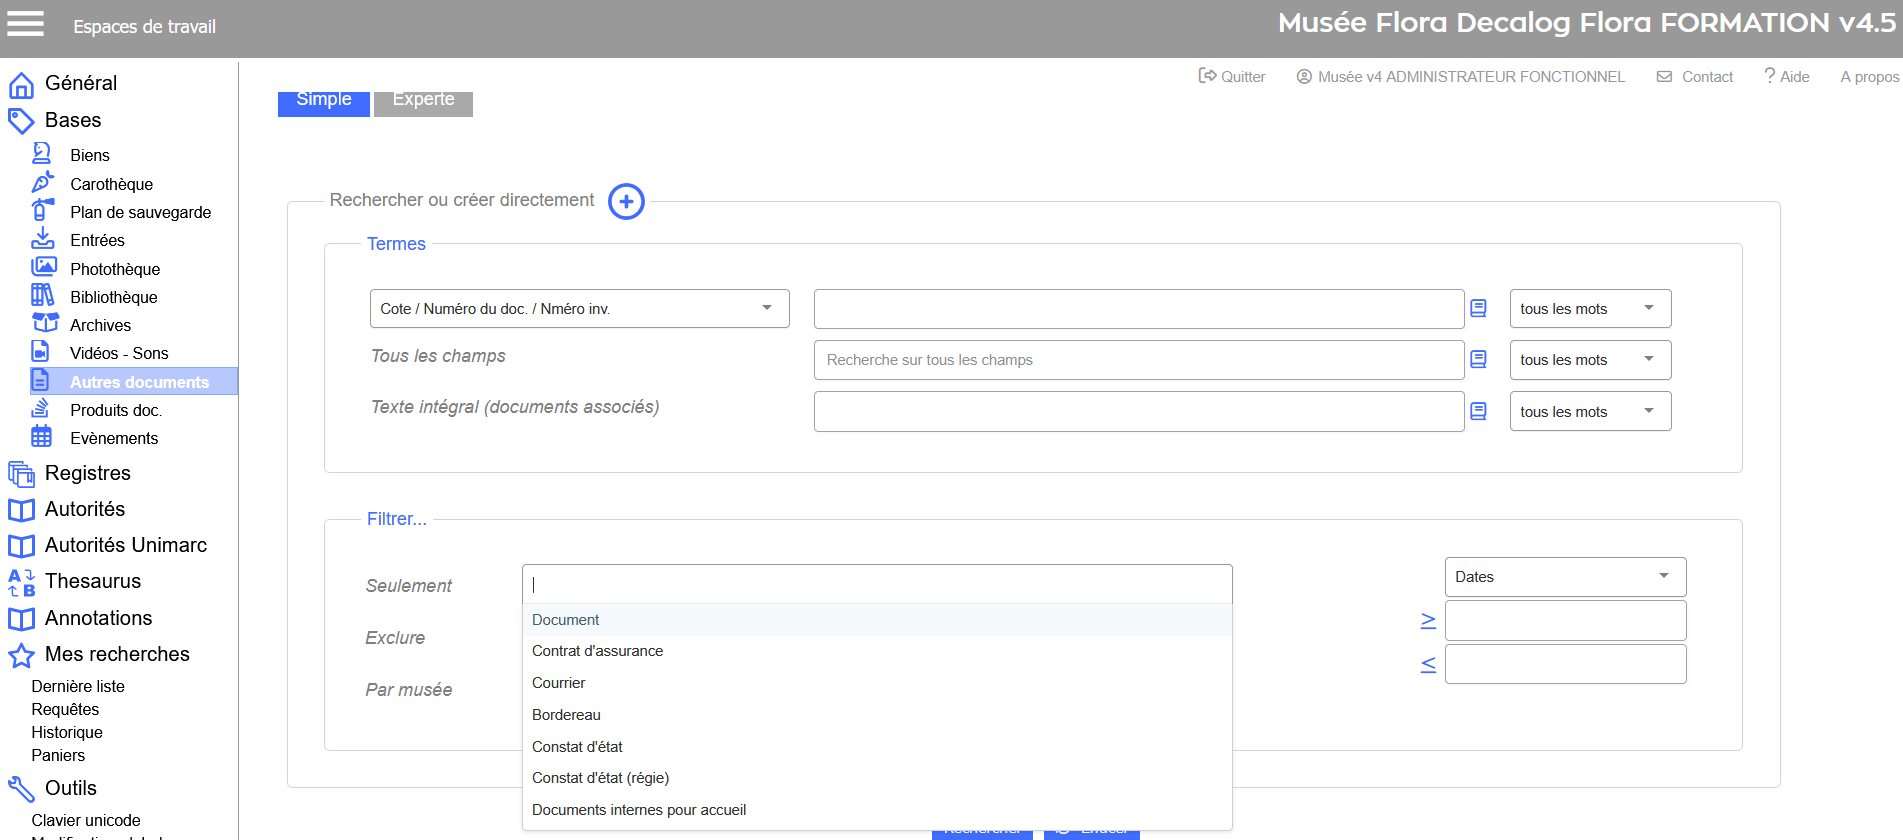Click the Outils wrench icon

coord(21,789)
